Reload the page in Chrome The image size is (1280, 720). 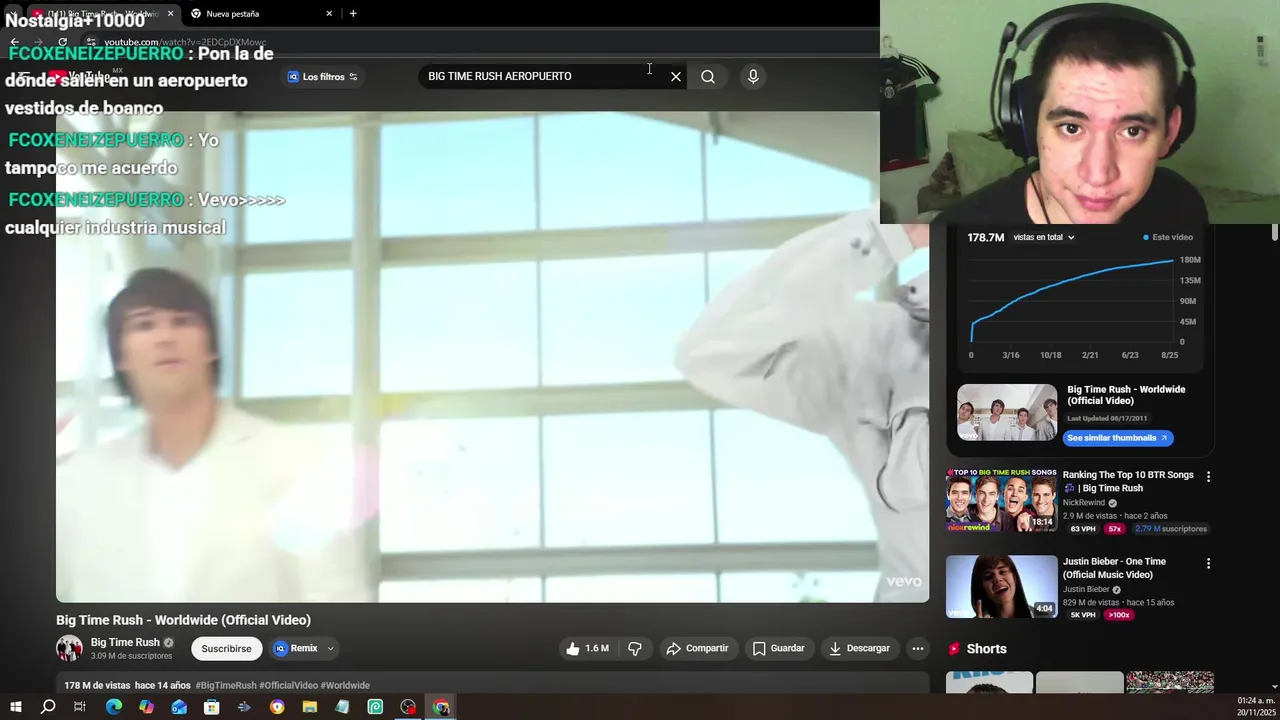62,42
